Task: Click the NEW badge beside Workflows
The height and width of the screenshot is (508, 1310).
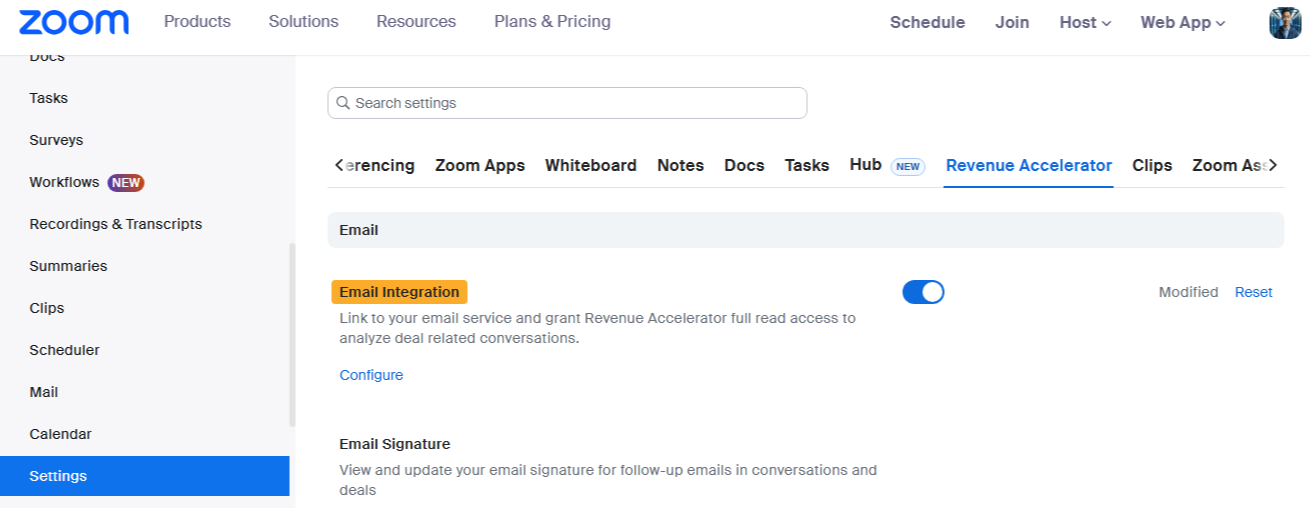Action: pyautogui.click(x=126, y=182)
